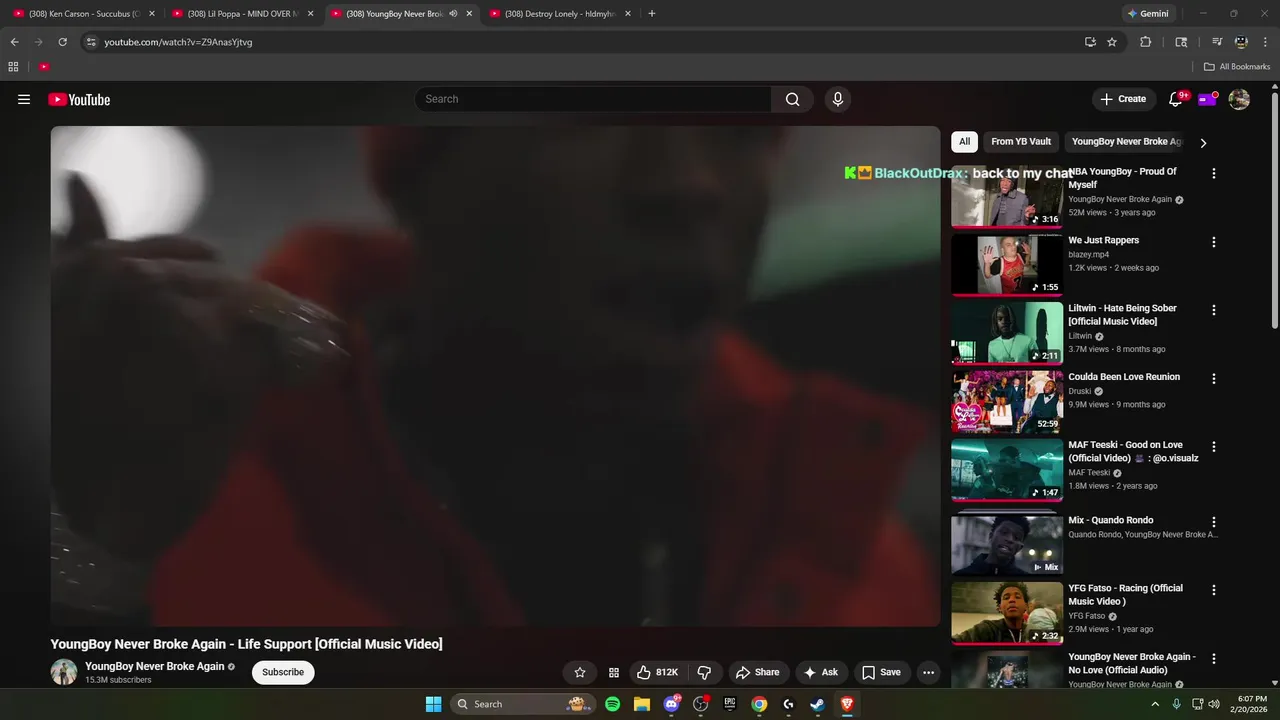1280x720 pixels.
Task: Switch to Lil Poppa MIND OVER tab
Action: (243, 14)
